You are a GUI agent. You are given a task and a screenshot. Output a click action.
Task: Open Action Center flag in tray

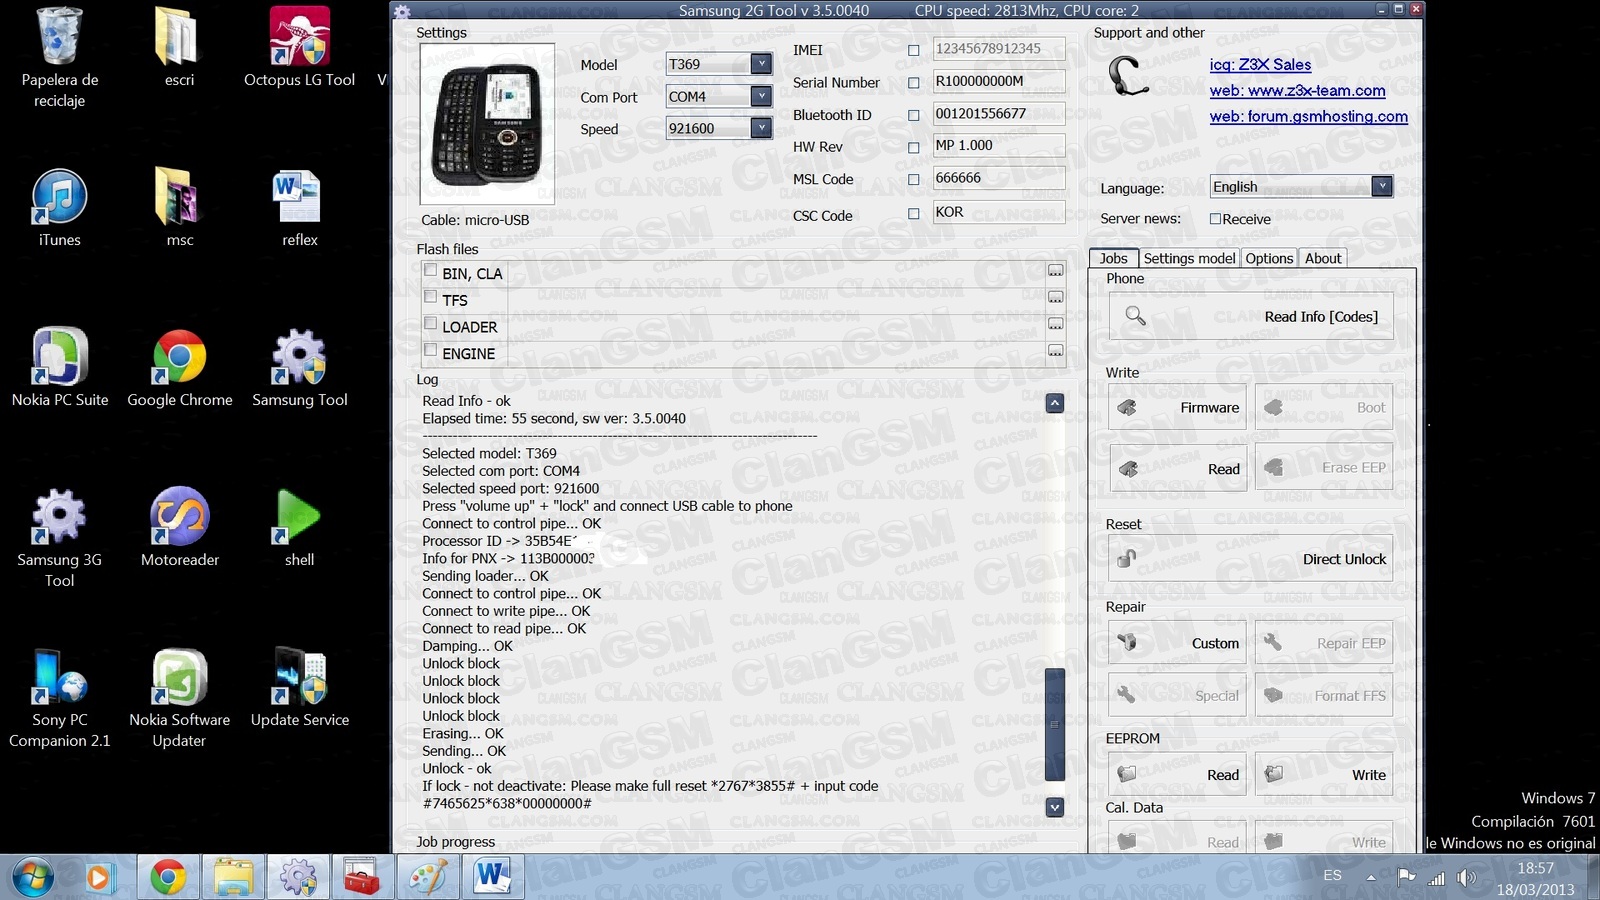1406,878
